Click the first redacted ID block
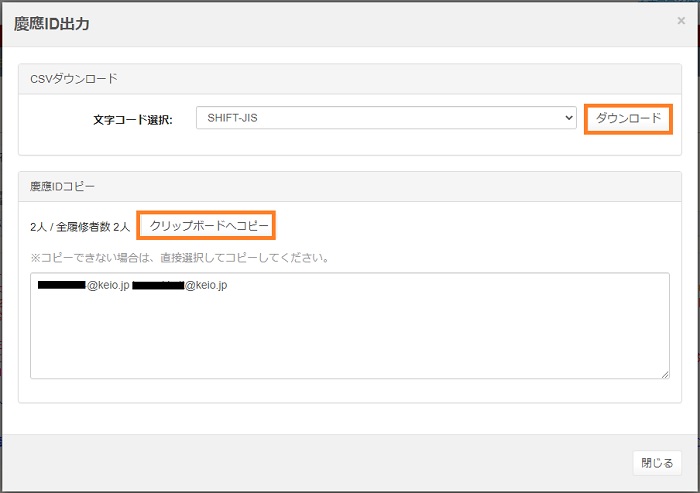This screenshot has width=700, height=493. [62, 286]
